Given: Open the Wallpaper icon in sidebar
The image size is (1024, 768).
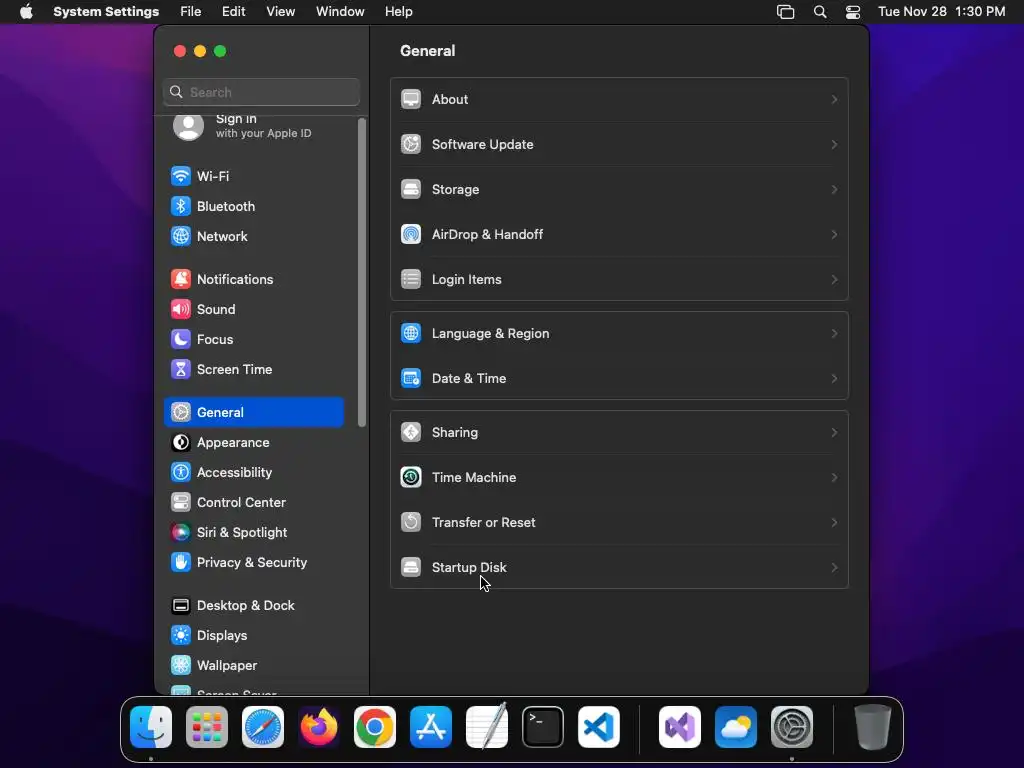Looking at the screenshot, I should (x=181, y=666).
